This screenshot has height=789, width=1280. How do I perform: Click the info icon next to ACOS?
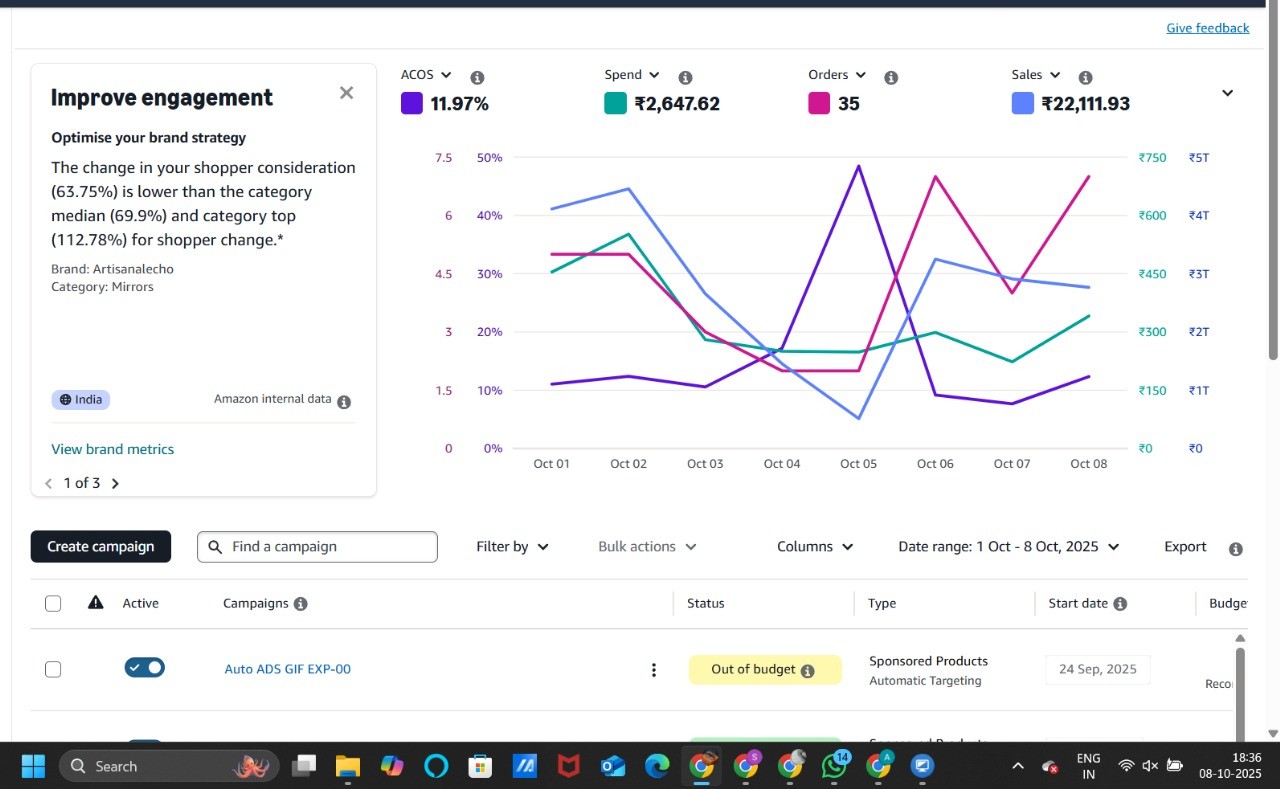click(x=477, y=78)
